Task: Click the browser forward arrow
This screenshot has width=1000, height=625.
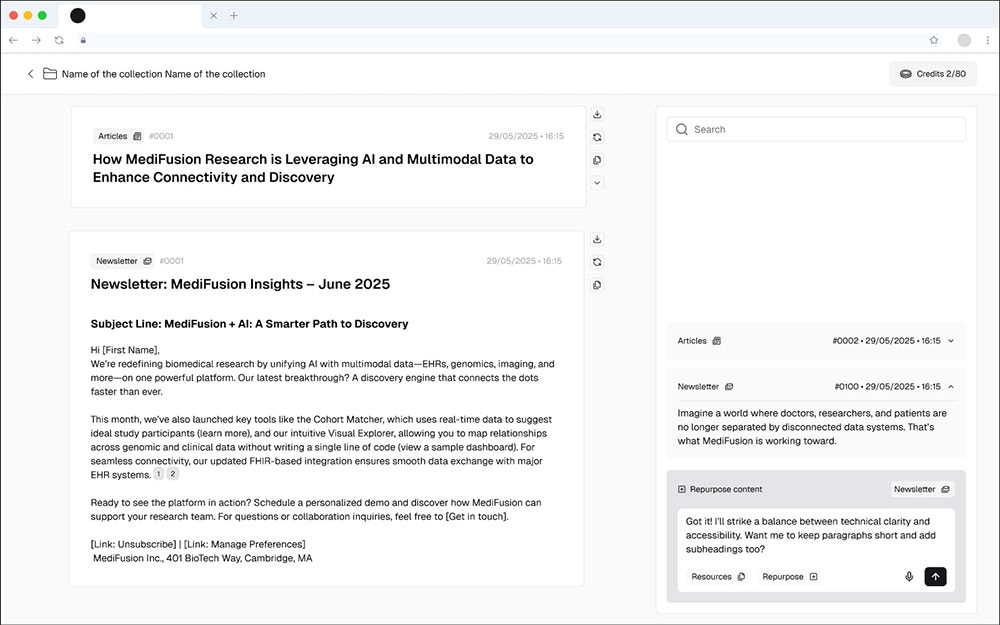Action: (x=36, y=40)
